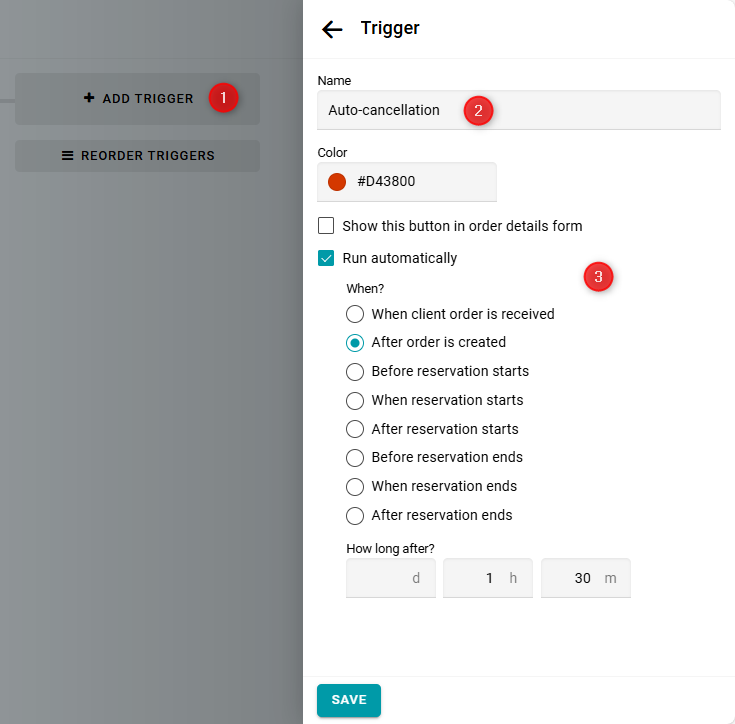Screen dimensions: 735x724
Task: Select When client order is received
Action: coord(355,314)
